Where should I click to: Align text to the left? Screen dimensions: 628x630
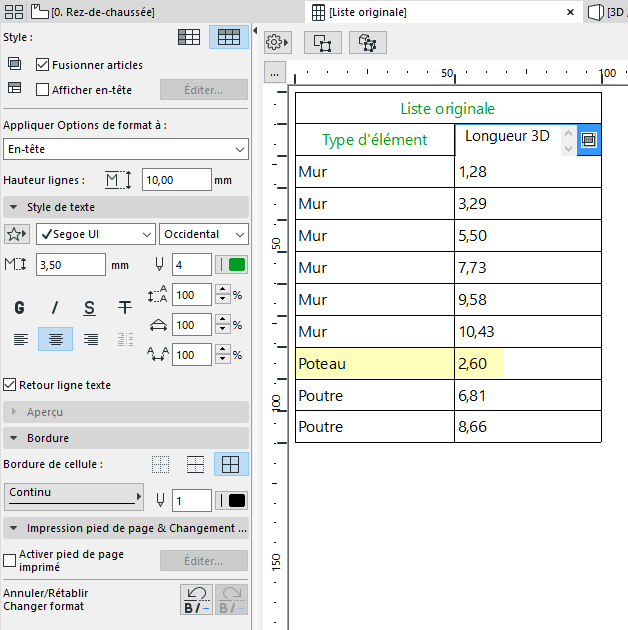click(x=20, y=339)
